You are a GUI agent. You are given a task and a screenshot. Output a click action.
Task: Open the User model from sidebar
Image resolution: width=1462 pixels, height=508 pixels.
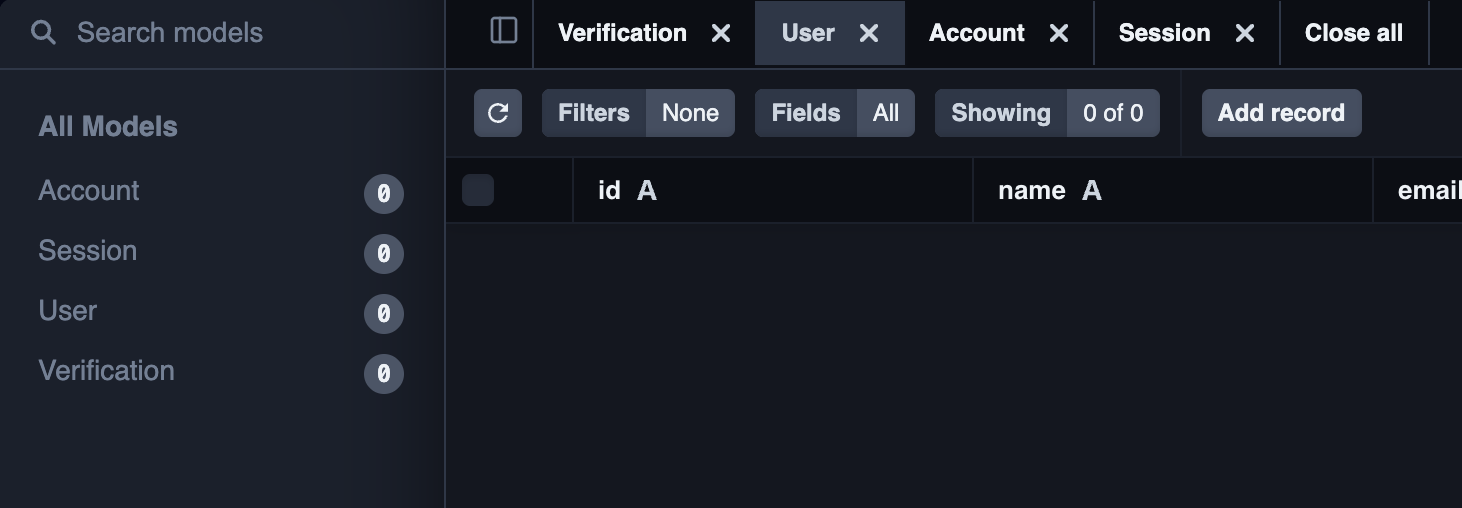68,311
